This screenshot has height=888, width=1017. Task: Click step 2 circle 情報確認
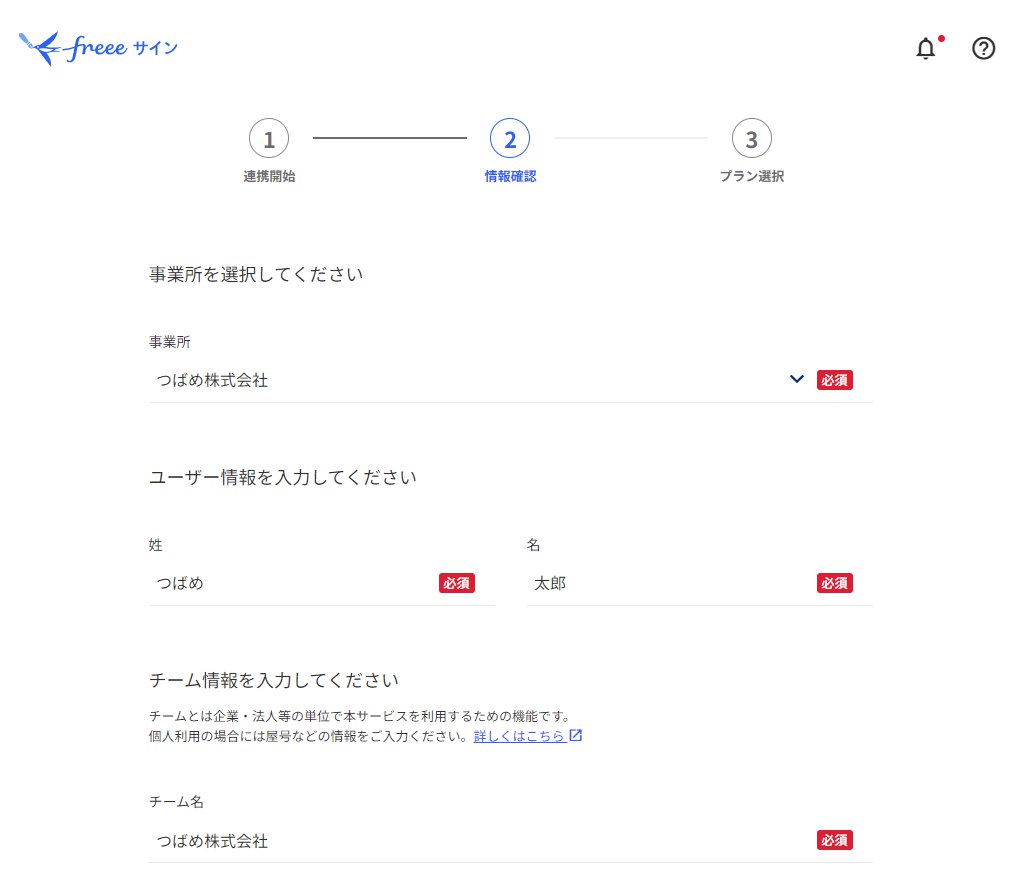(x=510, y=138)
